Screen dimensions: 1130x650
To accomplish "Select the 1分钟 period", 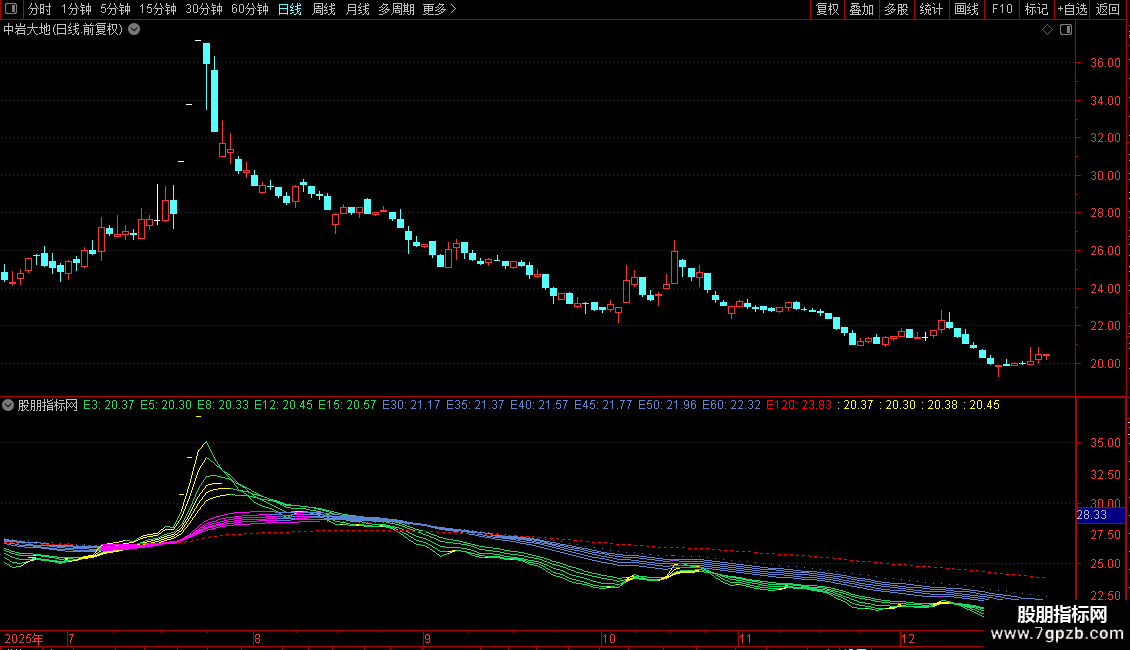I will tap(76, 9).
